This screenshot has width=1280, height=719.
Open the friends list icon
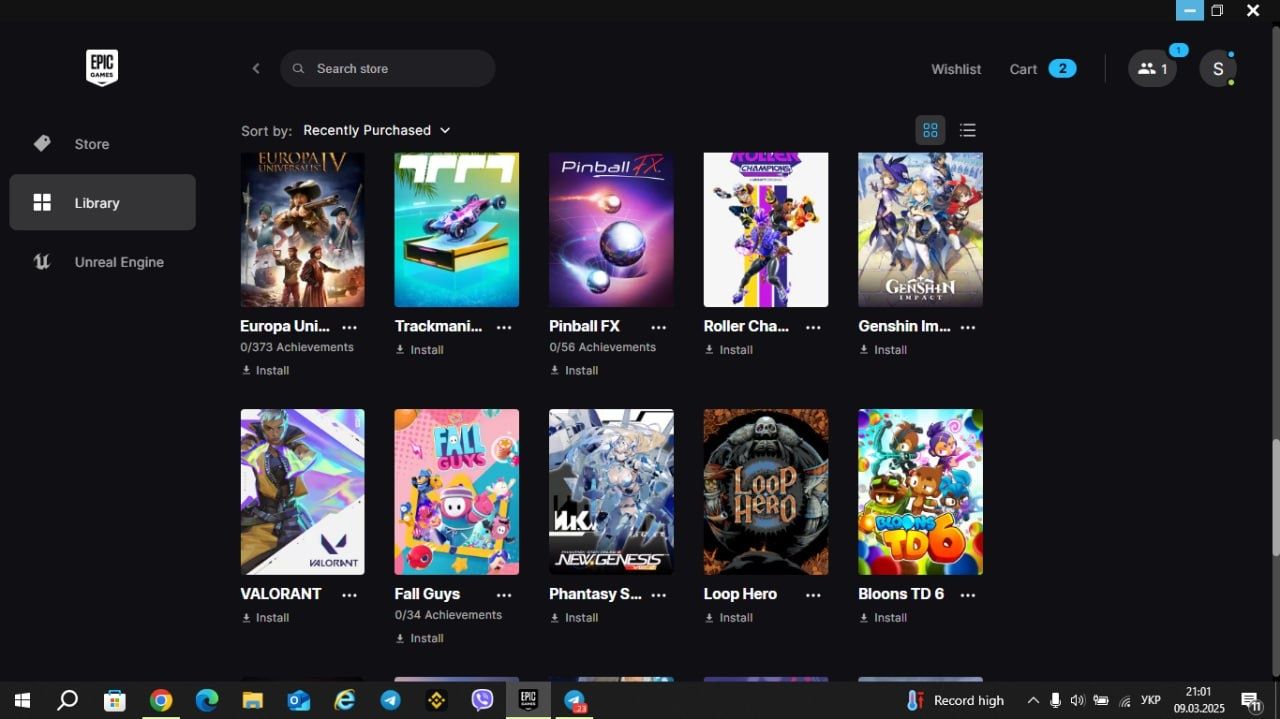1152,69
